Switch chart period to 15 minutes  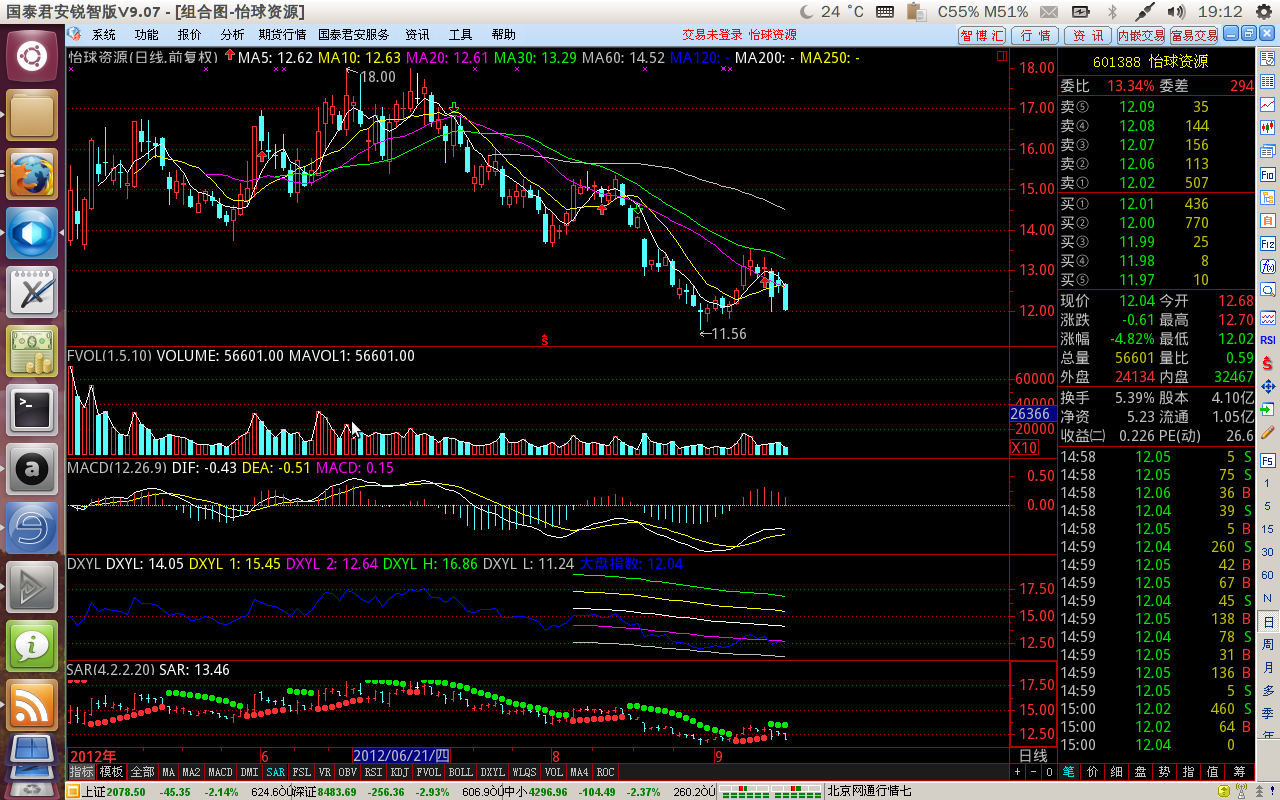pyautogui.click(x=1268, y=529)
